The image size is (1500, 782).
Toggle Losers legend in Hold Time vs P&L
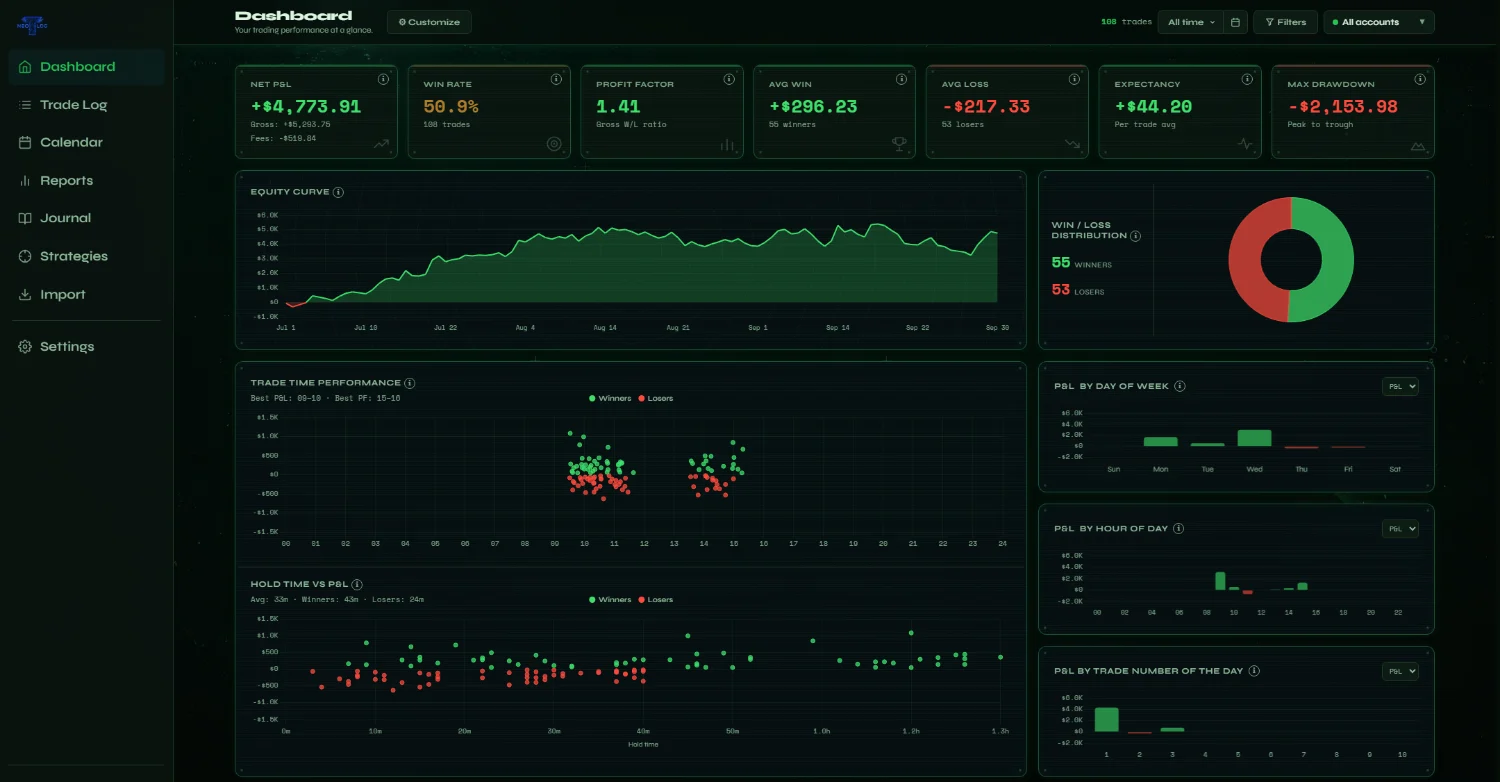[655, 600]
